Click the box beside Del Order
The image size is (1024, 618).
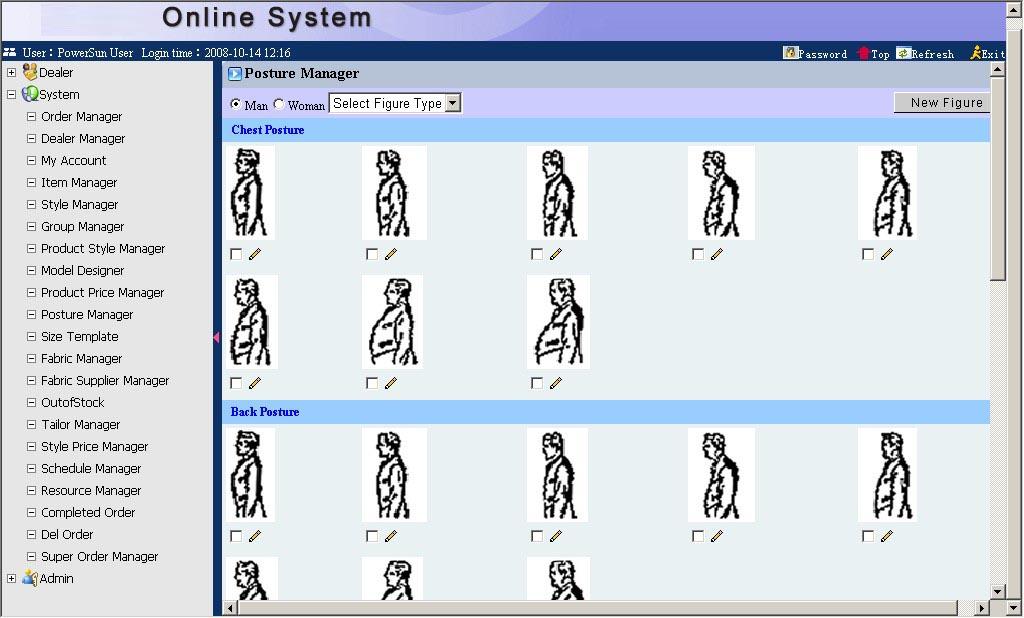[x=31, y=534]
